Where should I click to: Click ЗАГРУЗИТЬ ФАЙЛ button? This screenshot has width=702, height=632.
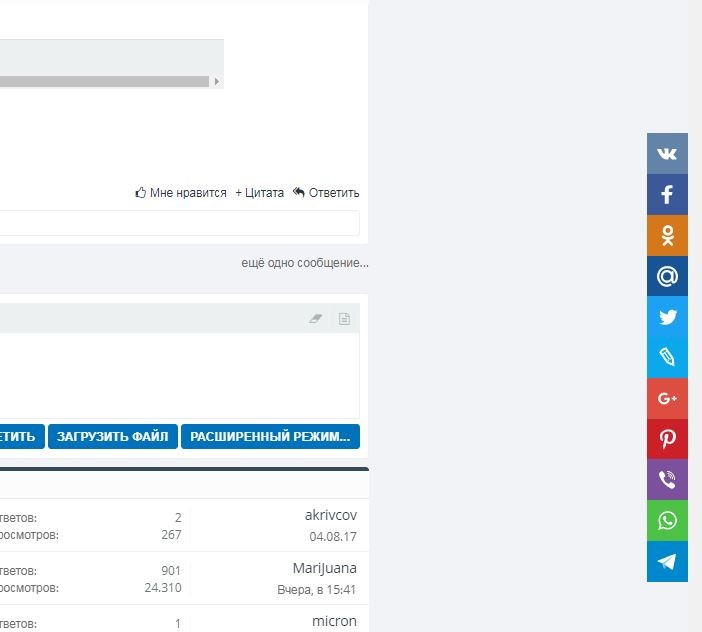(113, 436)
